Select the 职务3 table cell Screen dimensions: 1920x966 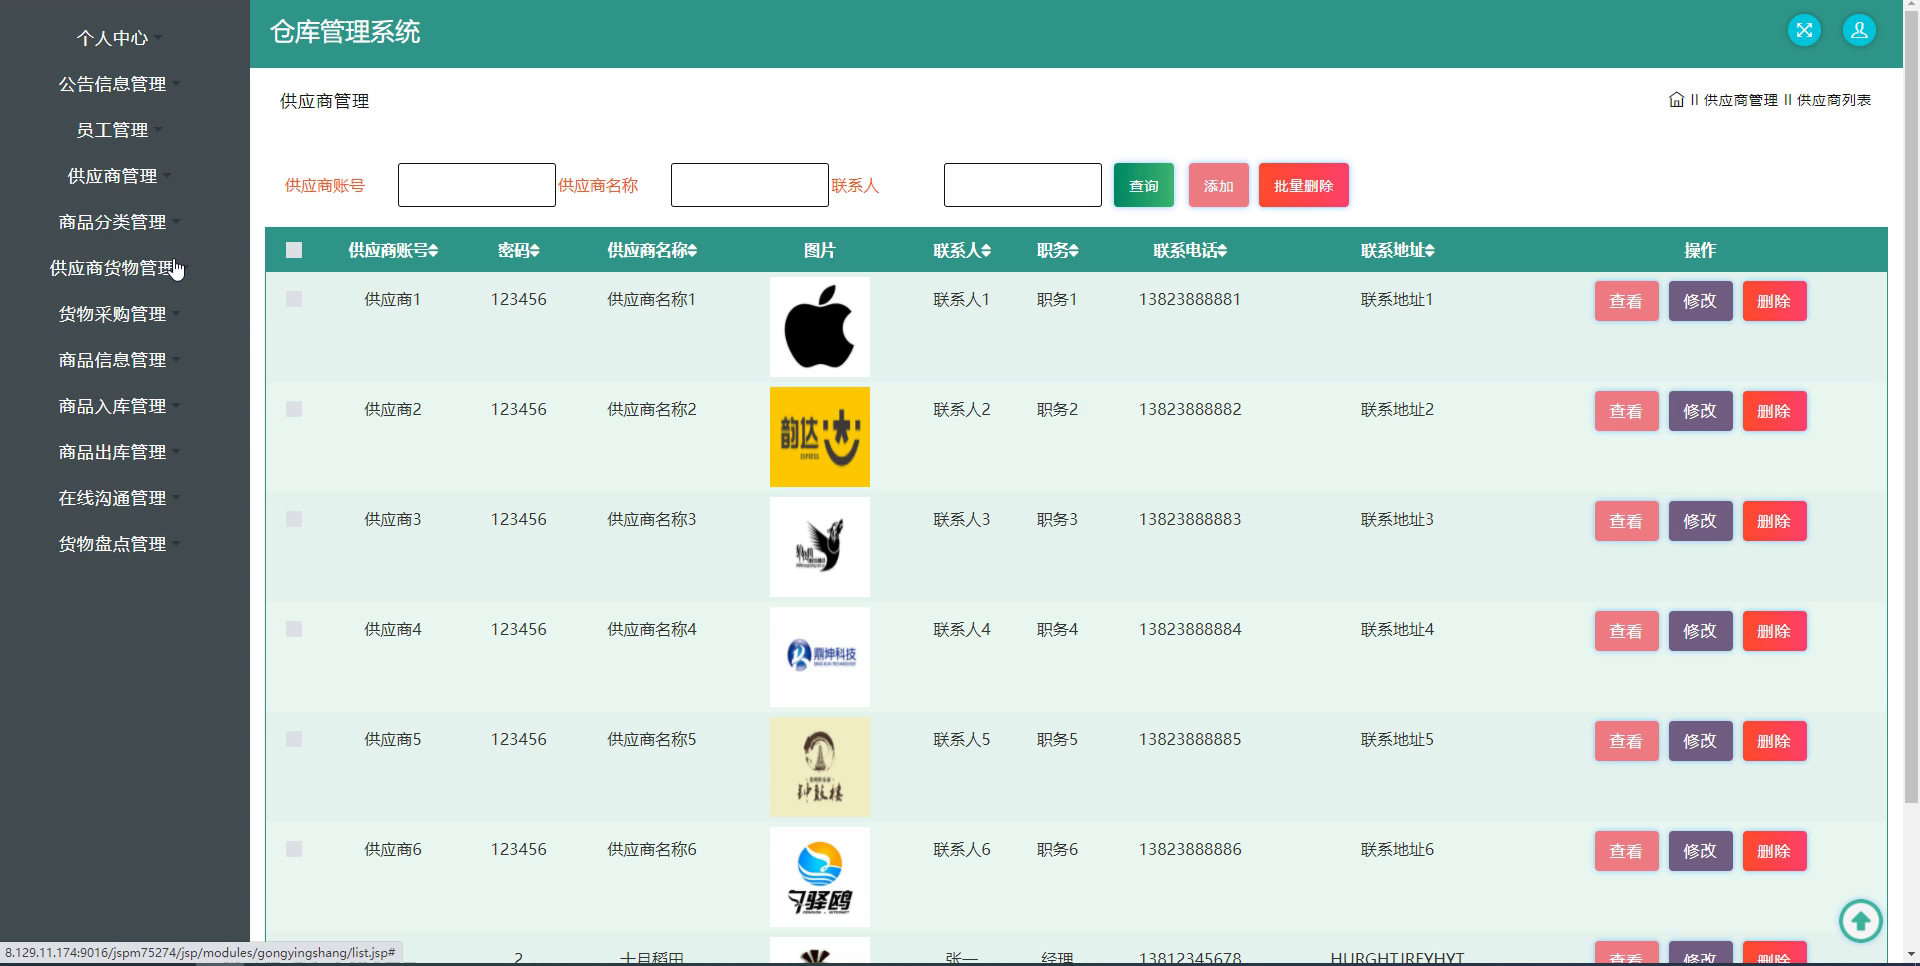tap(1057, 519)
